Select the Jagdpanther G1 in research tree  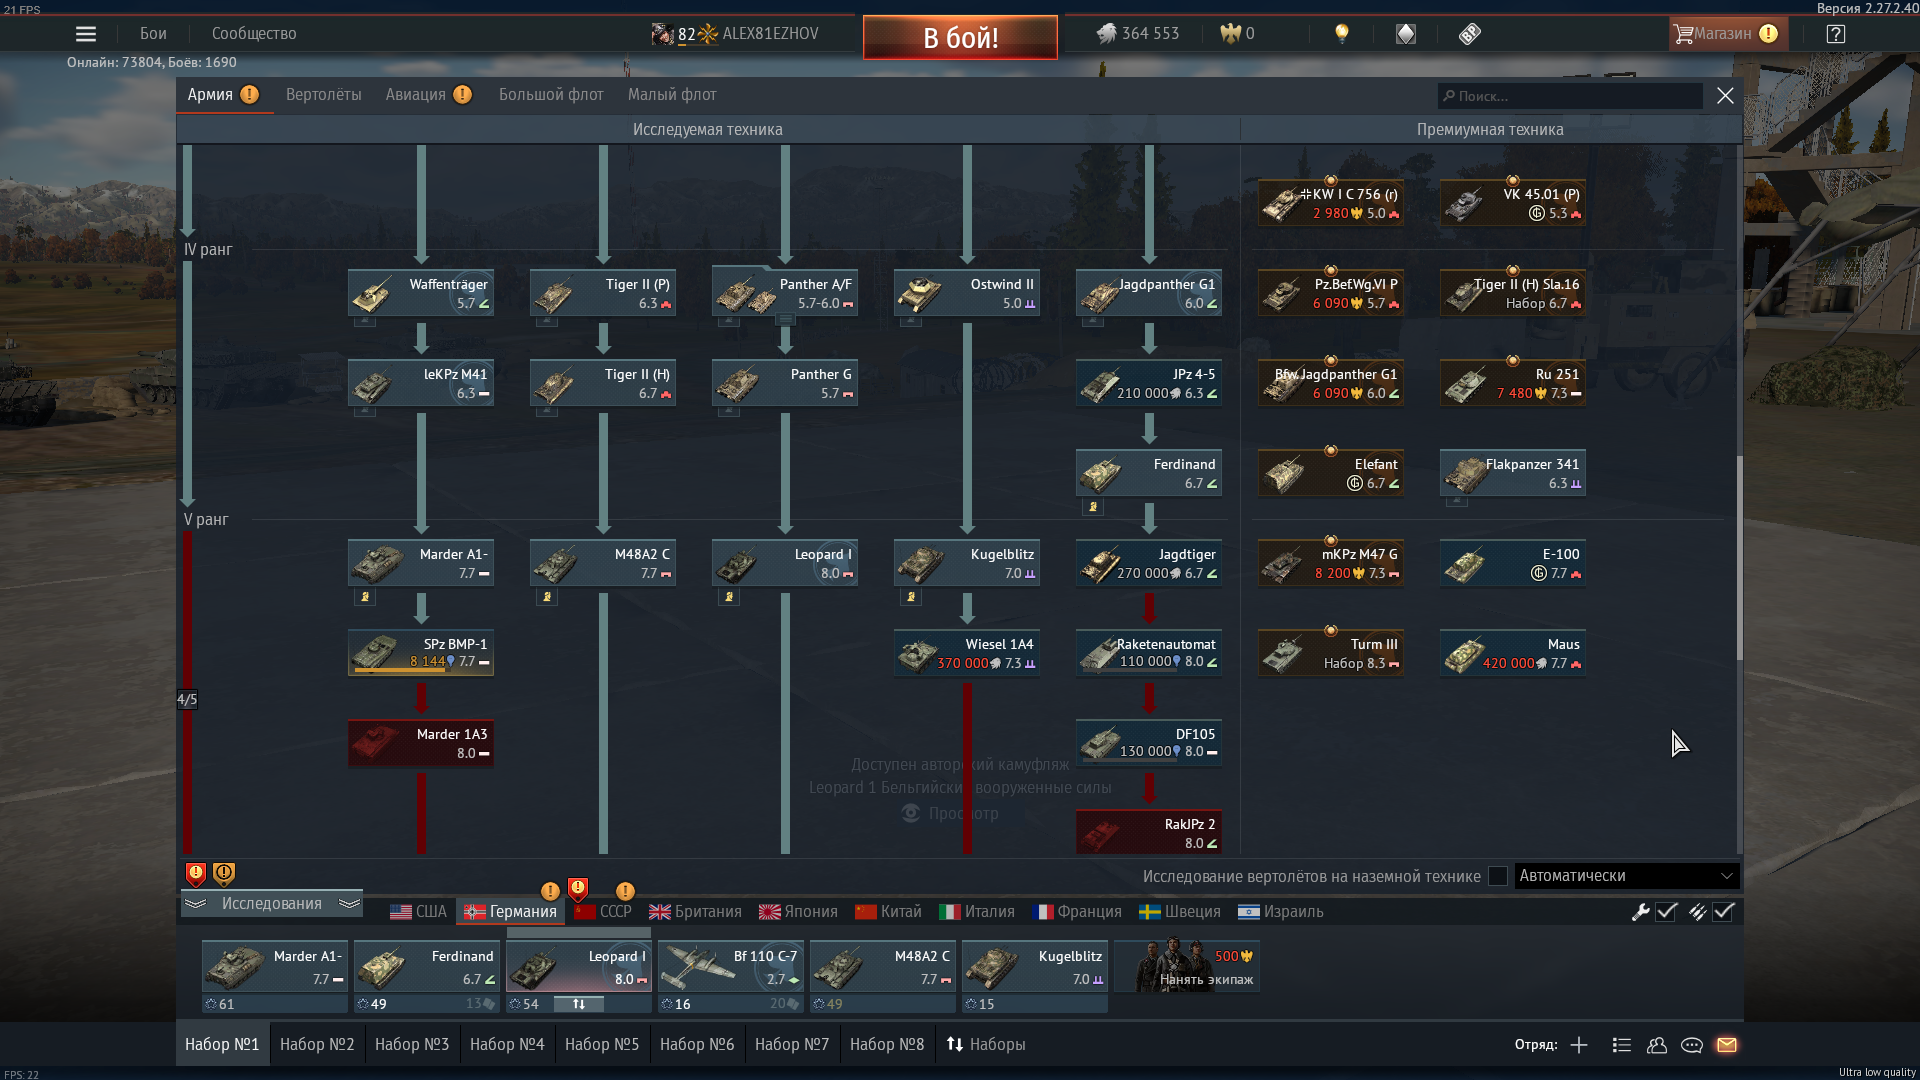pos(1149,293)
